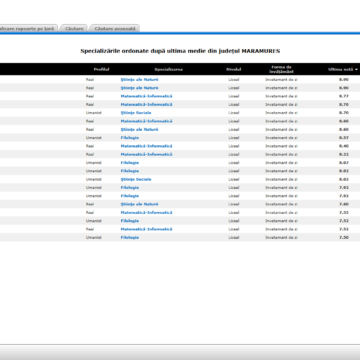Select the 7.60 grade cell
Viewport: 360px width, 360px height.
[x=344, y=204]
